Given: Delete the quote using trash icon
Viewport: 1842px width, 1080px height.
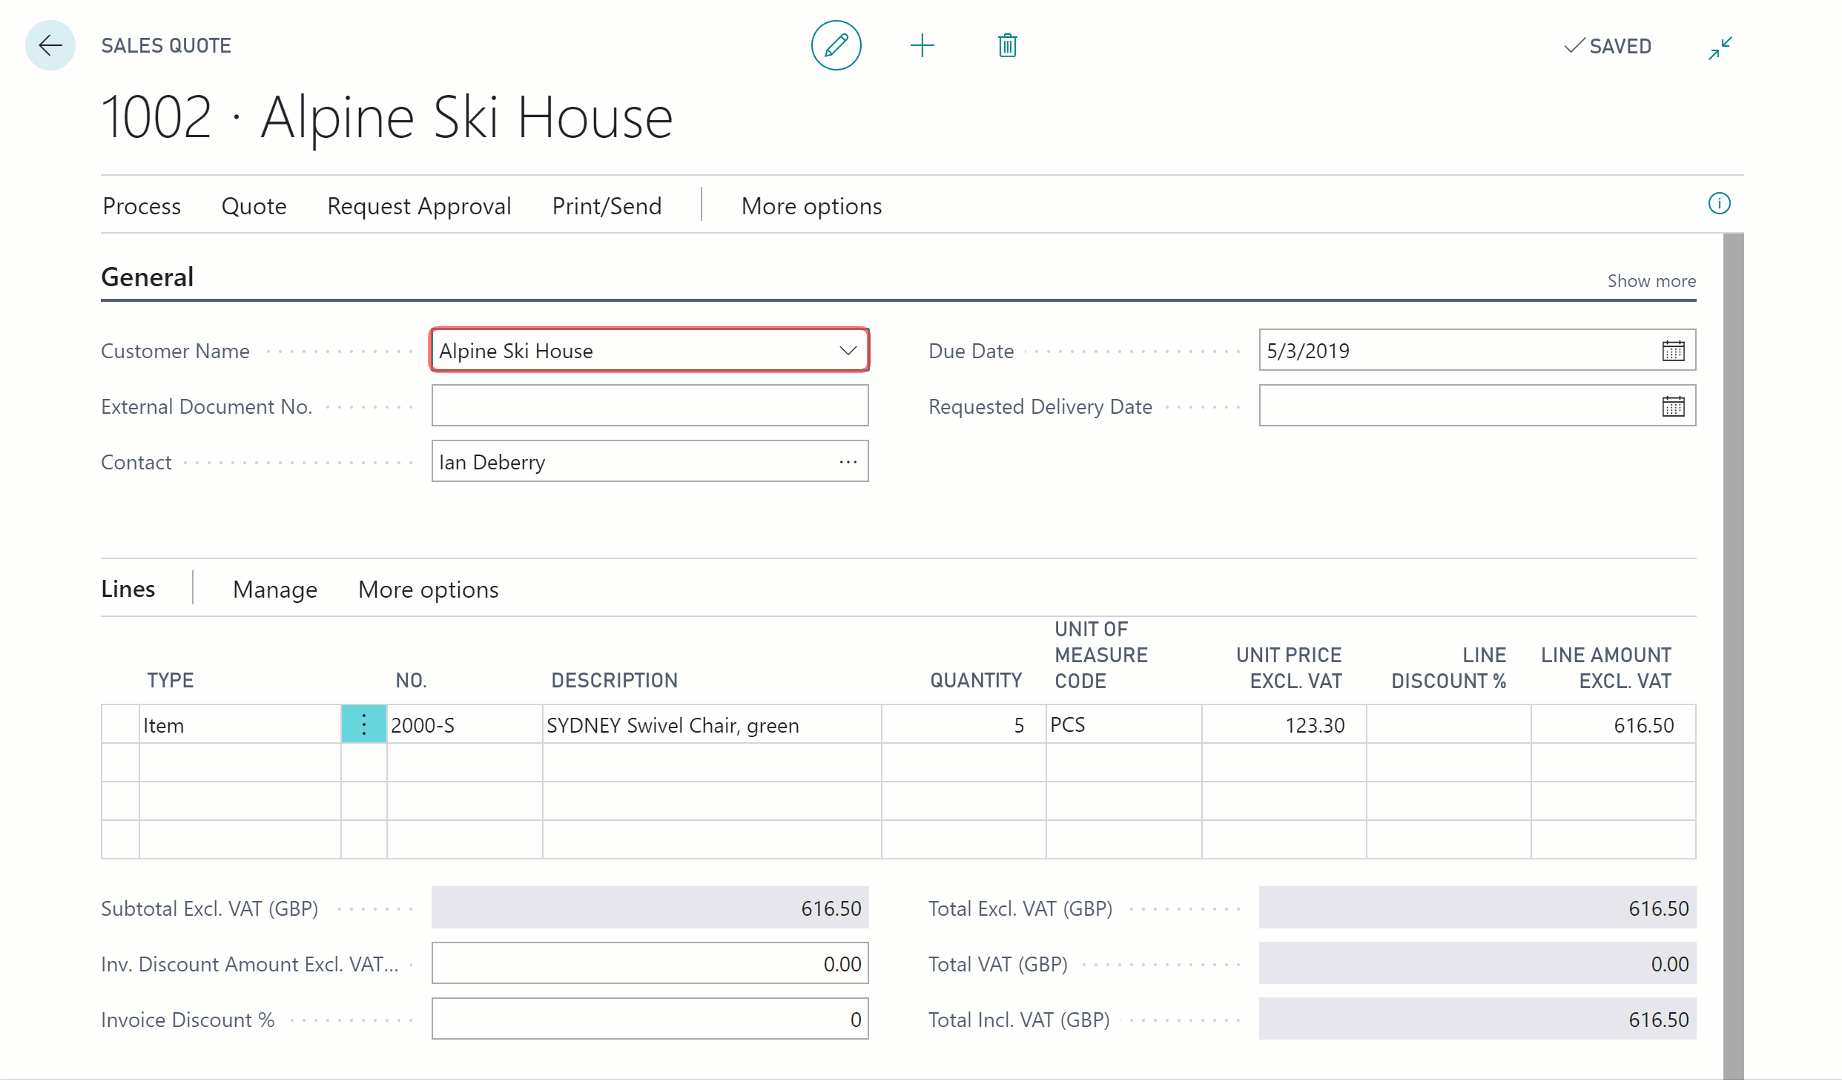Looking at the screenshot, I should tap(1008, 45).
